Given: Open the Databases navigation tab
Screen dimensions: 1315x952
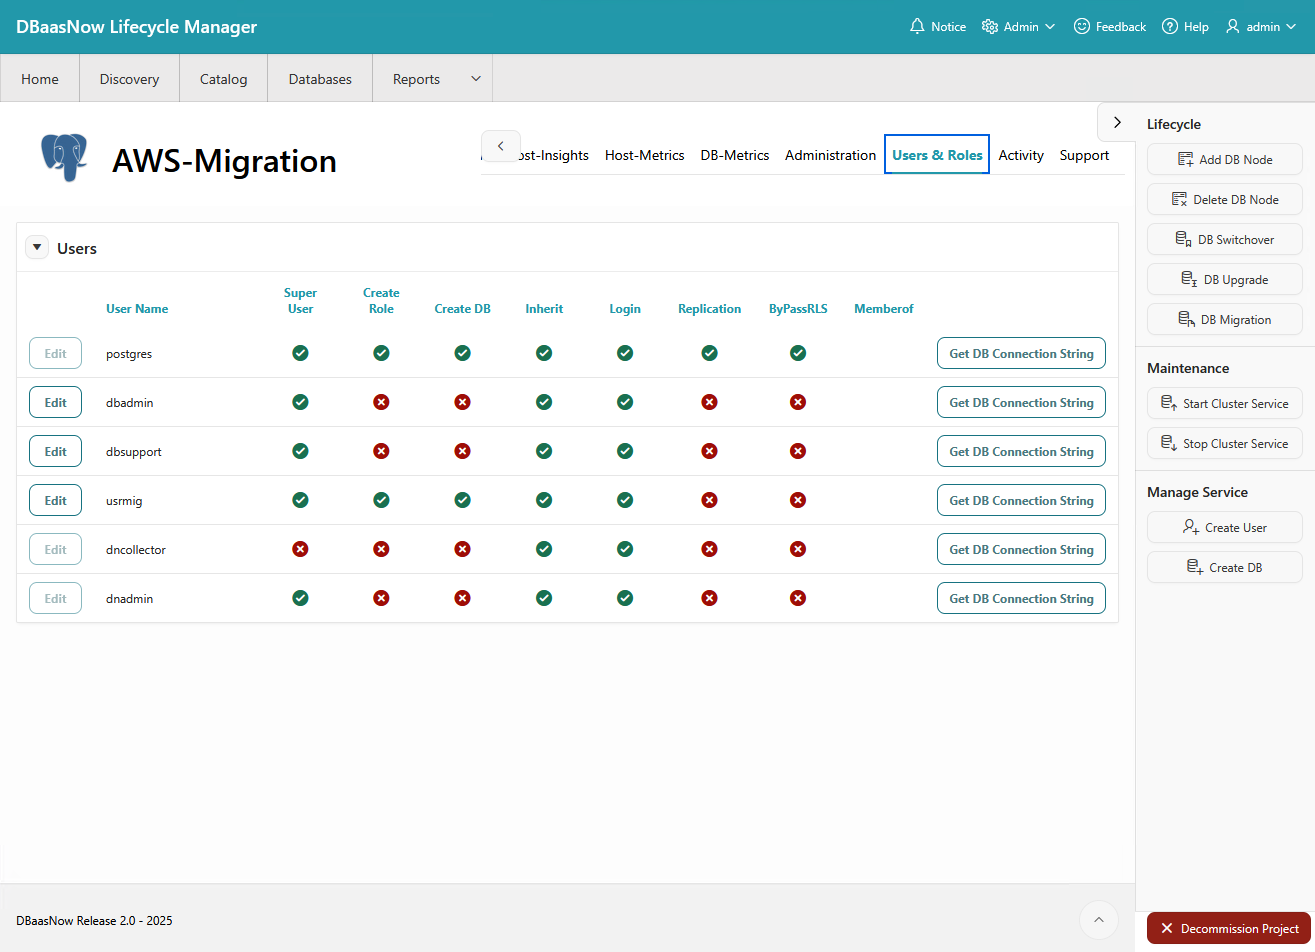Looking at the screenshot, I should [320, 79].
